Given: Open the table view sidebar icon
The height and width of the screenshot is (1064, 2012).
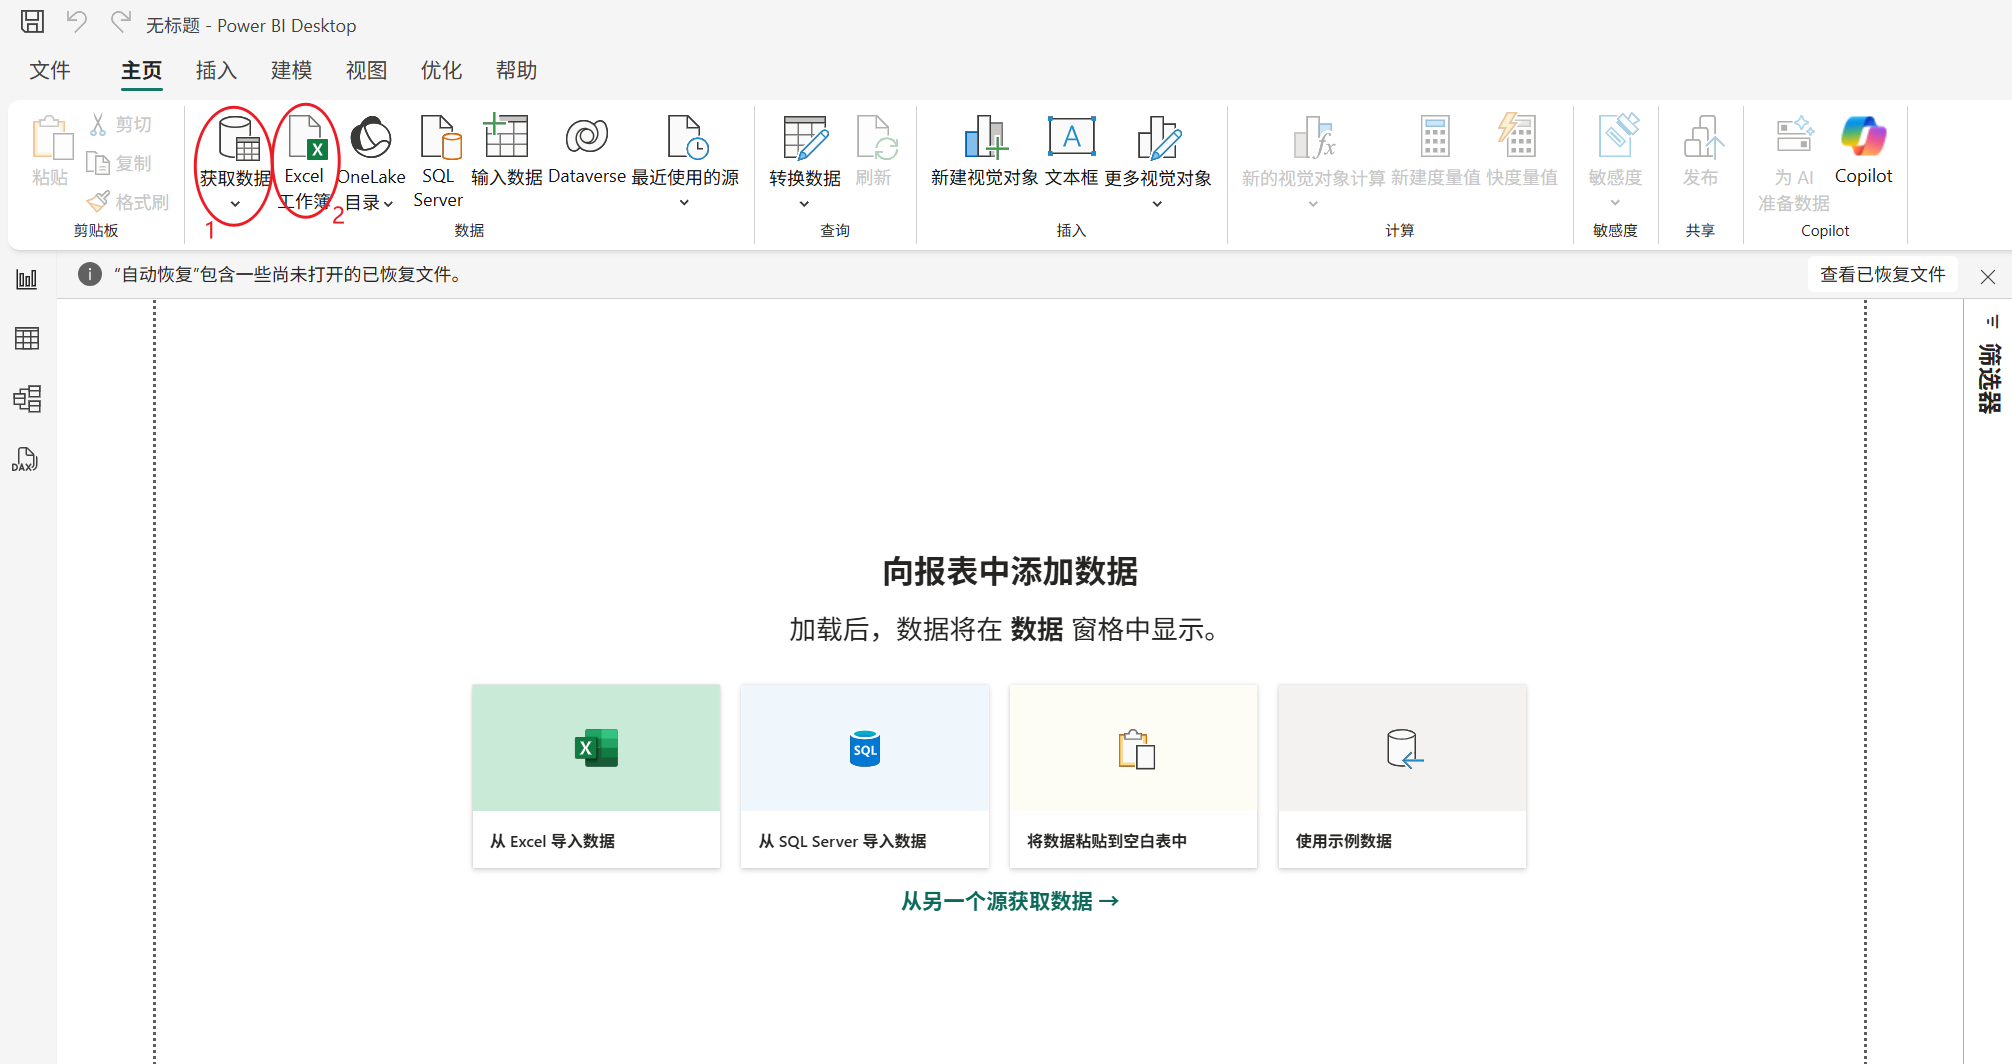Looking at the screenshot, I should click(x=27, y=339).
